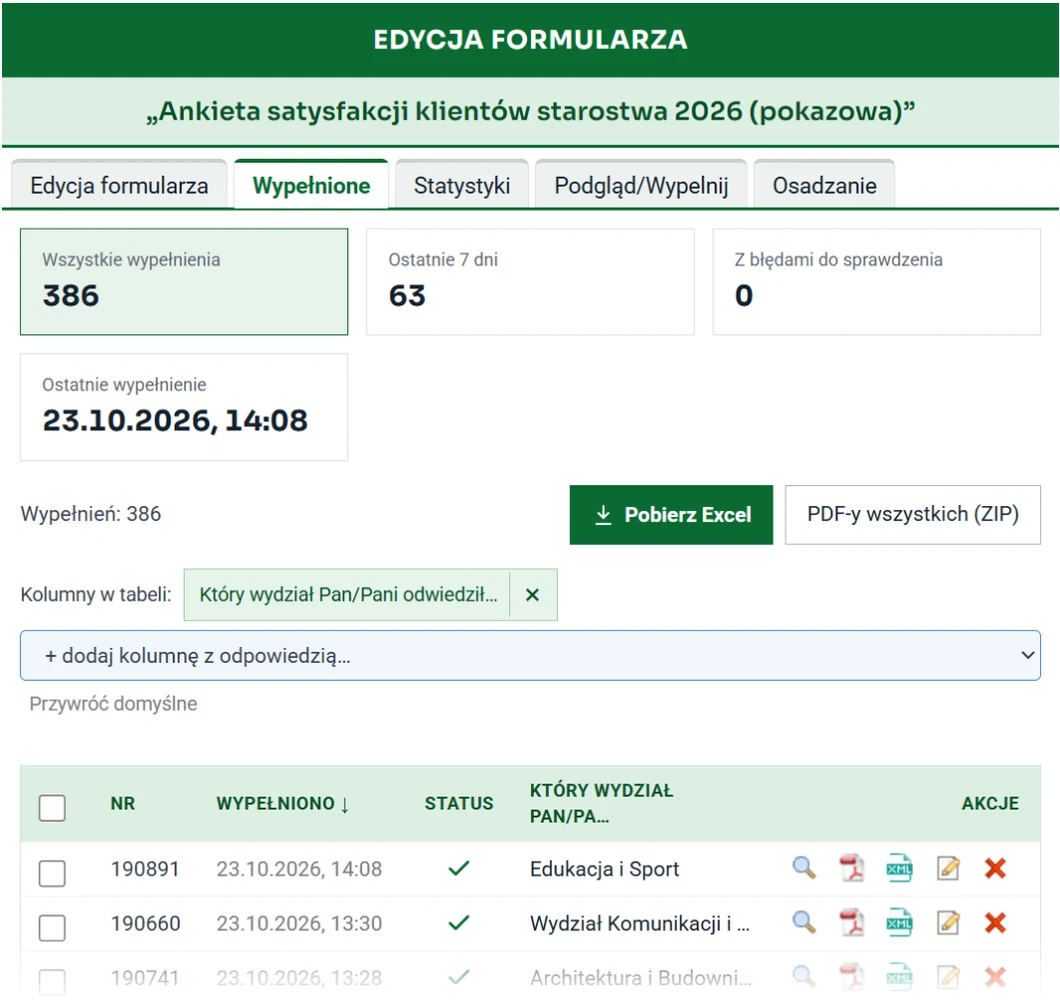1060x1000 pixels.
Task: Check the box for row 190891
Action: (x=52, y=873)
